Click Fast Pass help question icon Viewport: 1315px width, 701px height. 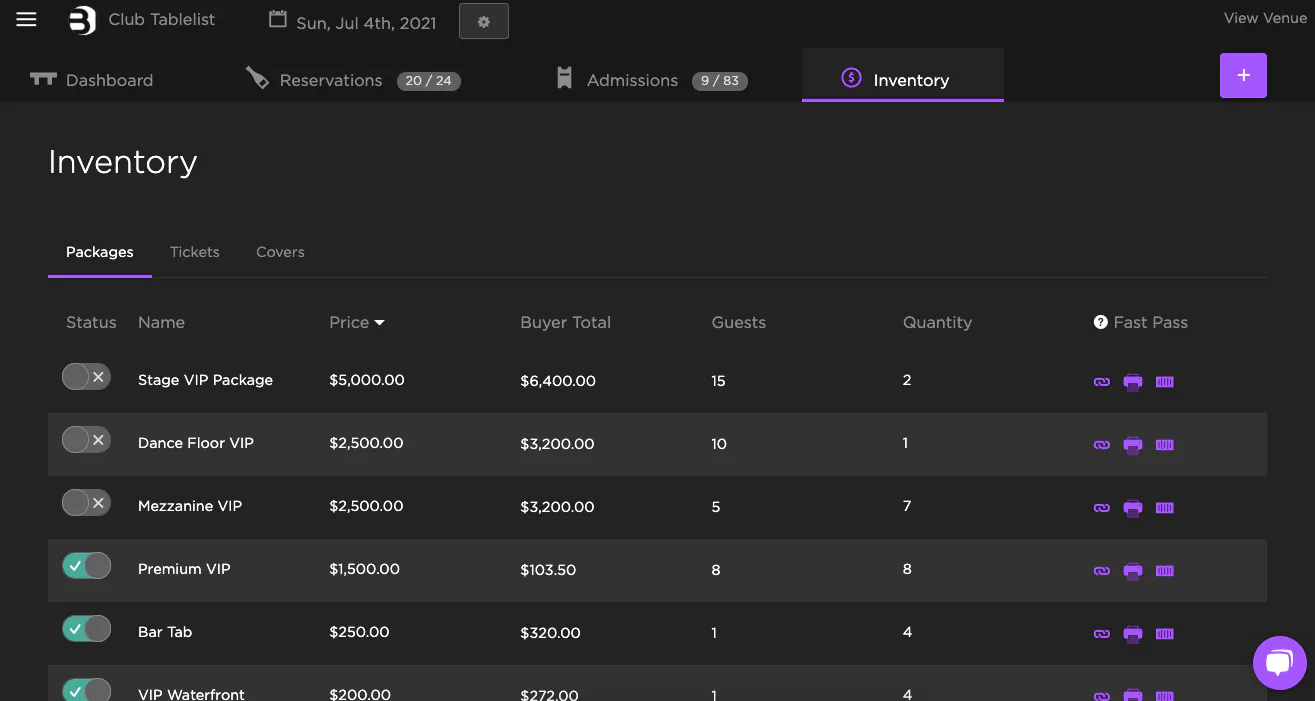(x=1100, y=322)
